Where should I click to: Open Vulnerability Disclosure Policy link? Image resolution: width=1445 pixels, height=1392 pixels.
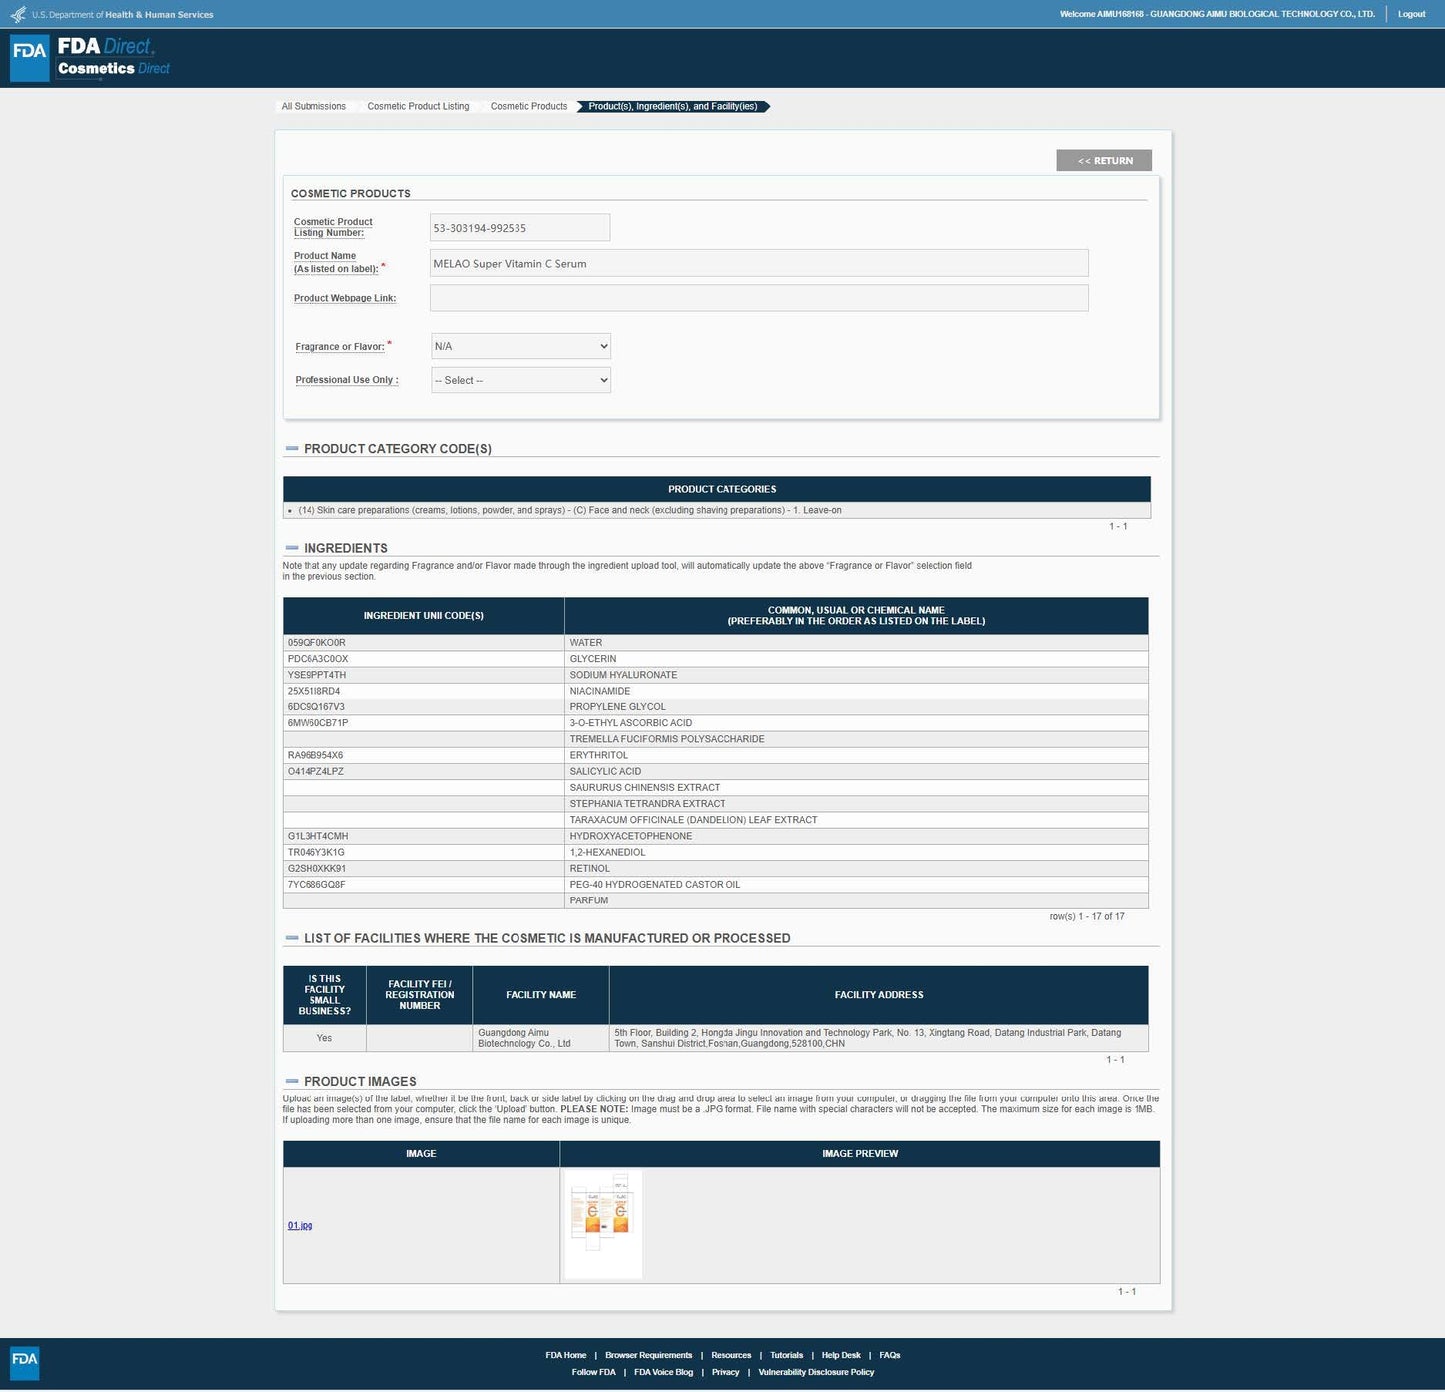[x=816, y=1372]
